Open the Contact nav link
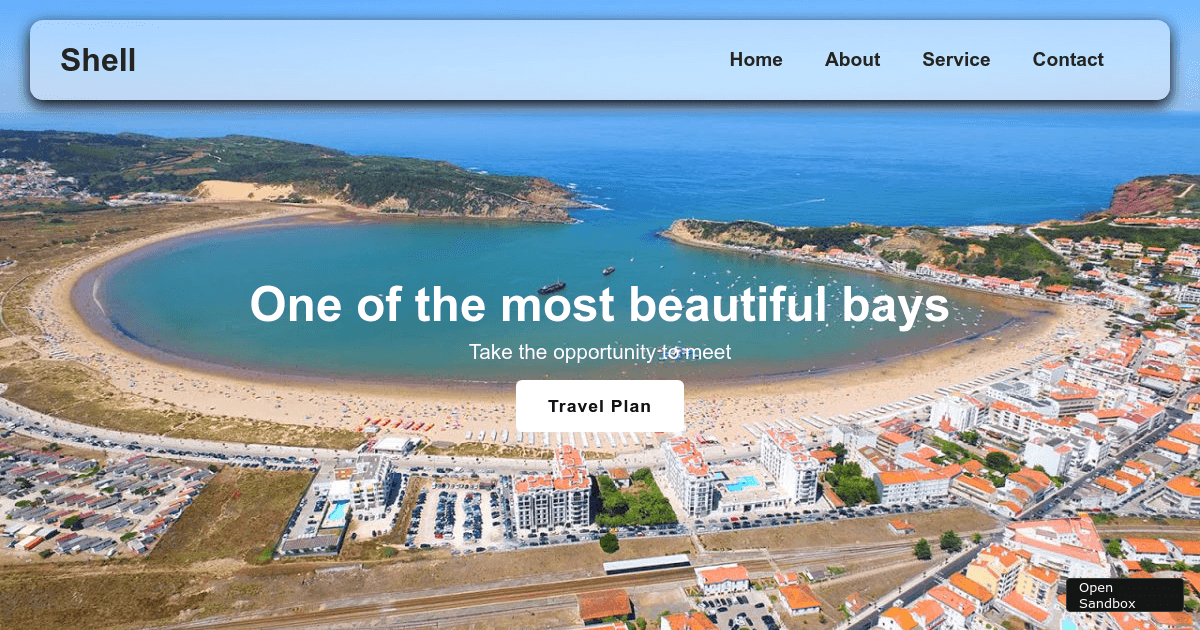This screenshot has height=630, width=1200. click(x=1068, y=60)
